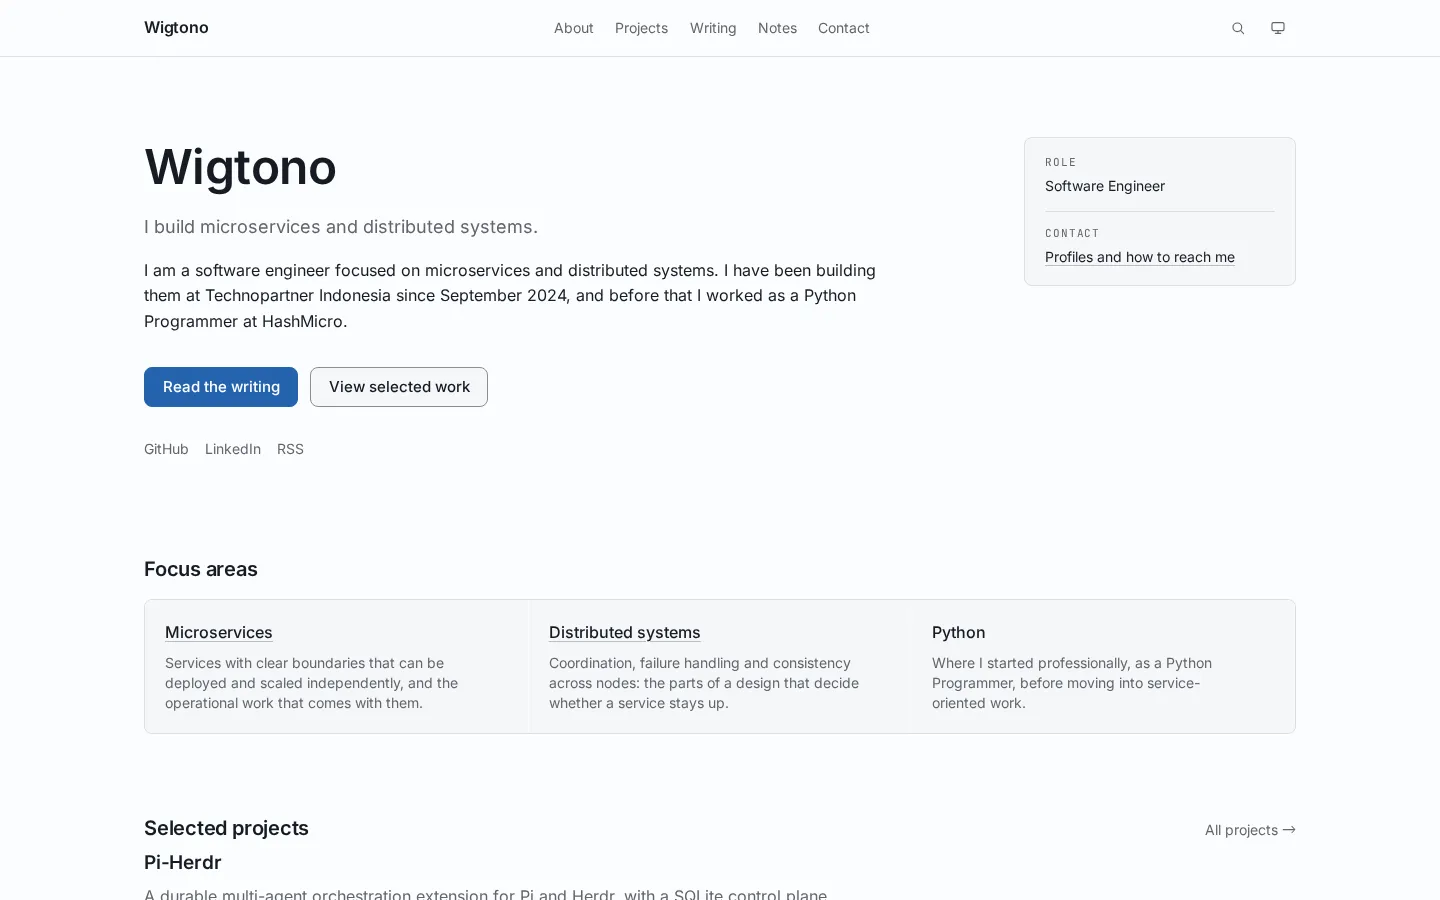Click the Read the writing button
1440x900 pixels.
[x=221, y=387]
